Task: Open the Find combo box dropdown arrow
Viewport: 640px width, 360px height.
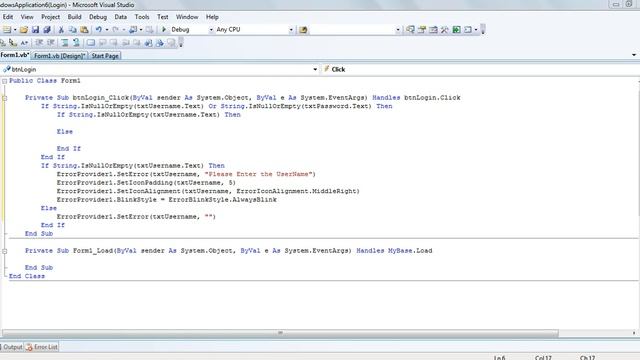Action: pos(398,30)
